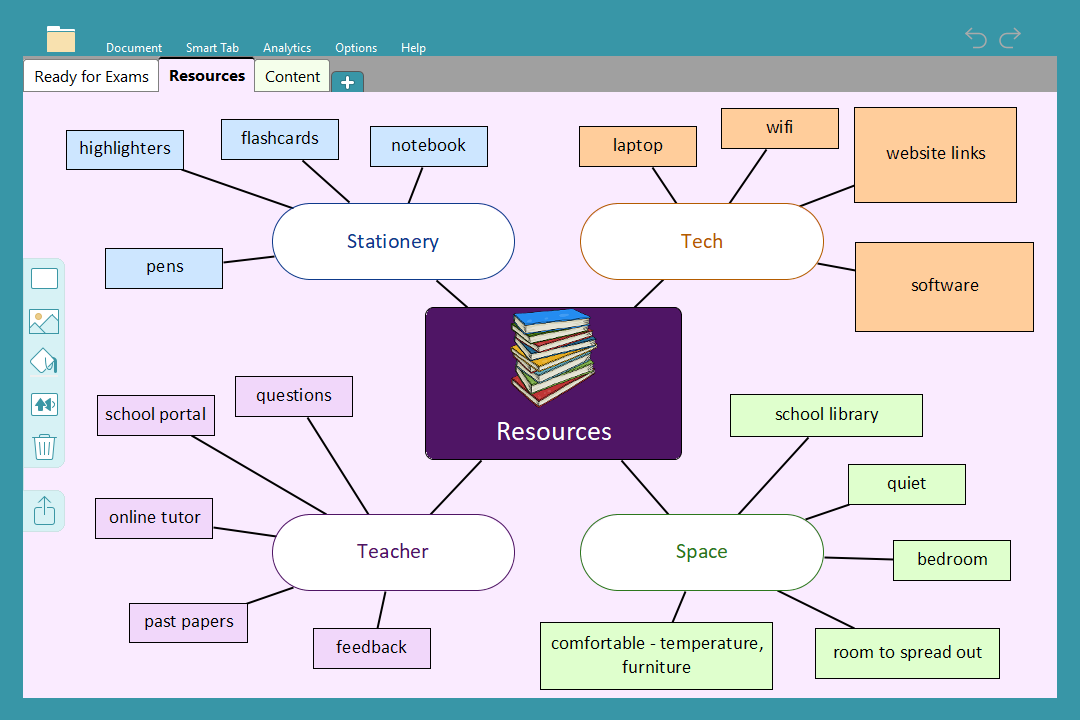Select the add box shape tool
This screenshot has height=720, width=1080.
44,279
